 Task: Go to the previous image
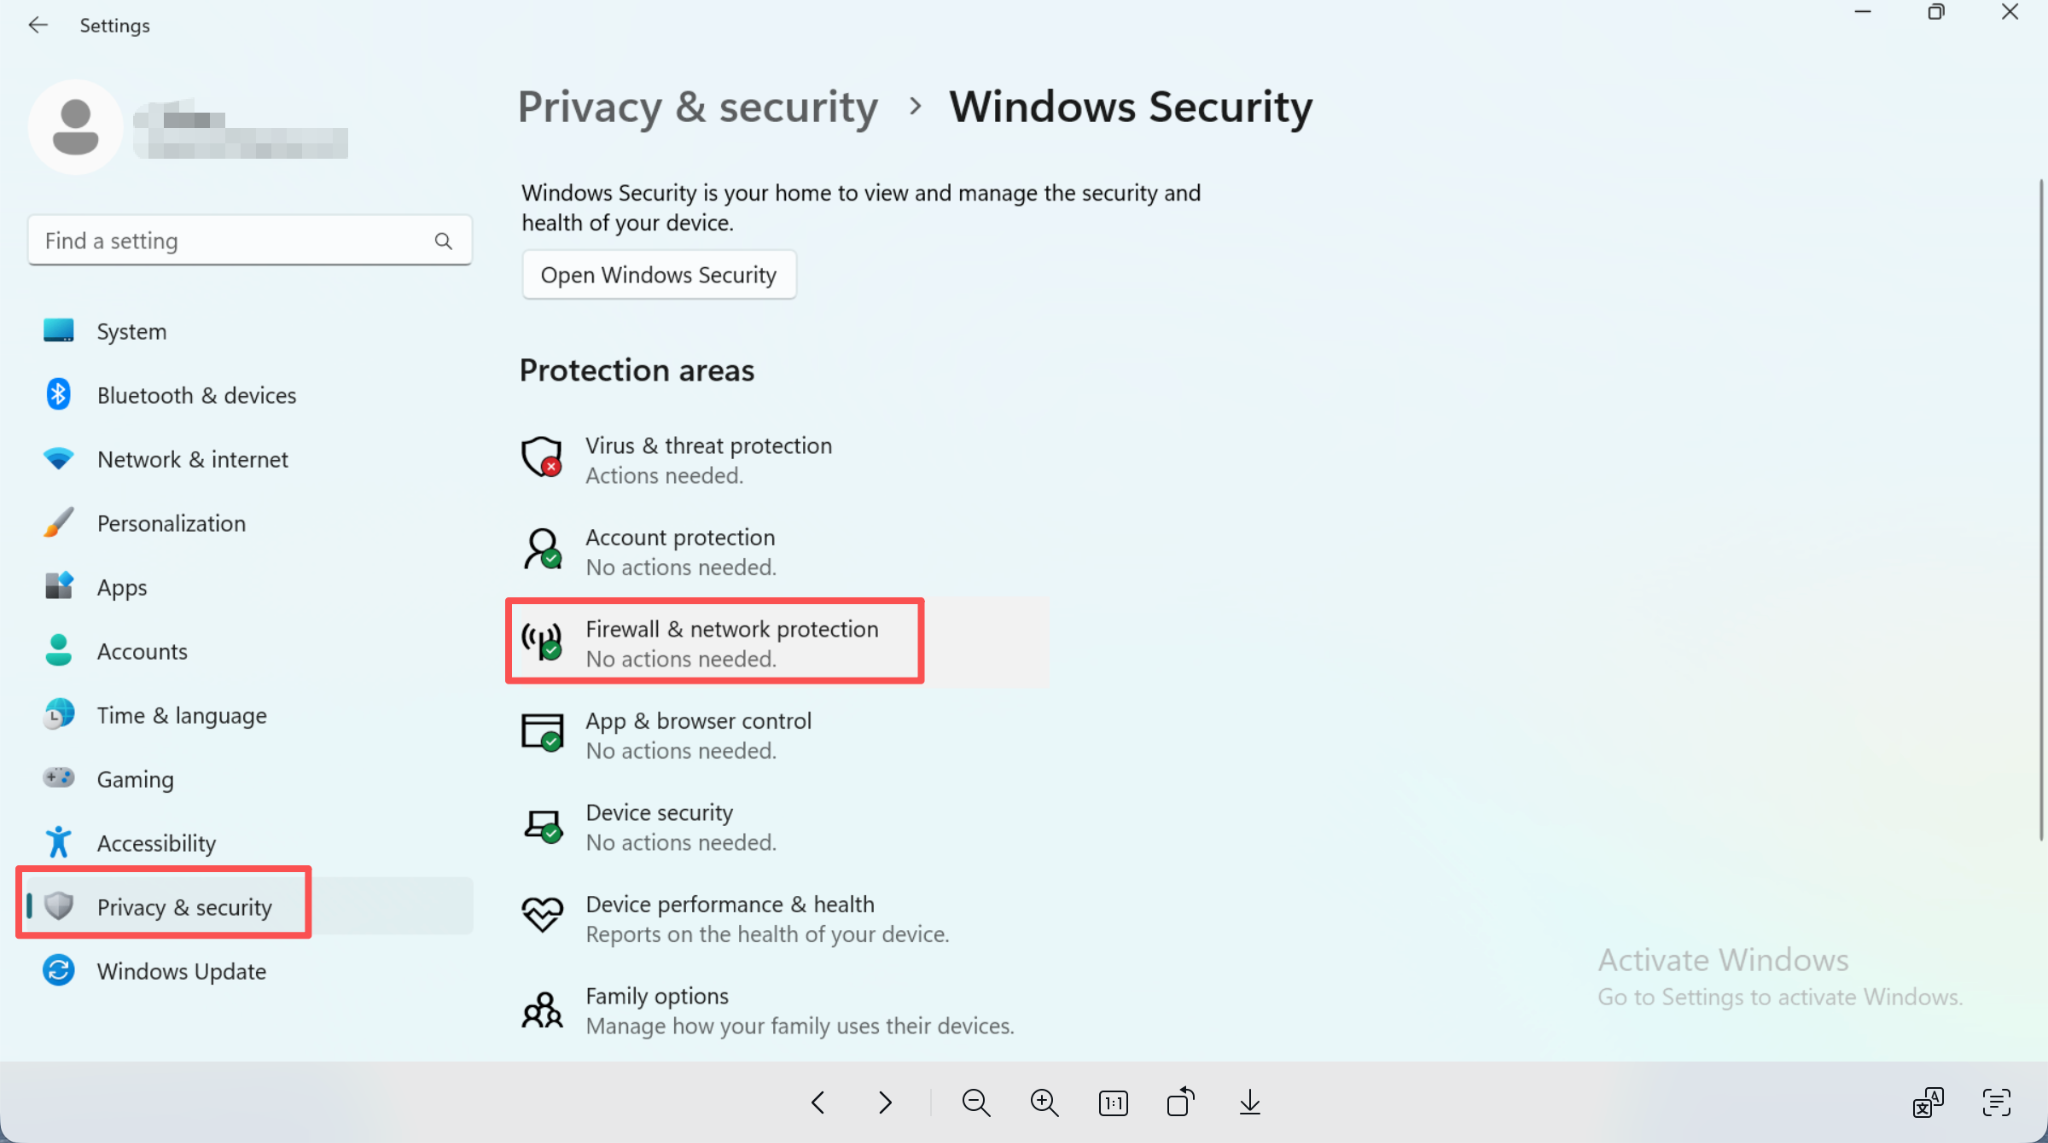818,1102
